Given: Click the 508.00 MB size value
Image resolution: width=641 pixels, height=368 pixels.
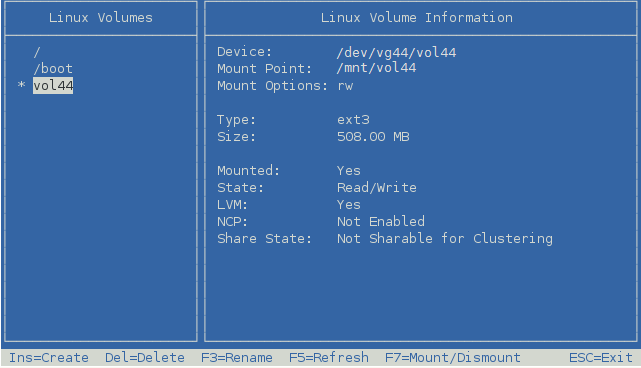Looking at the screenshot, I should coord(373,137).
